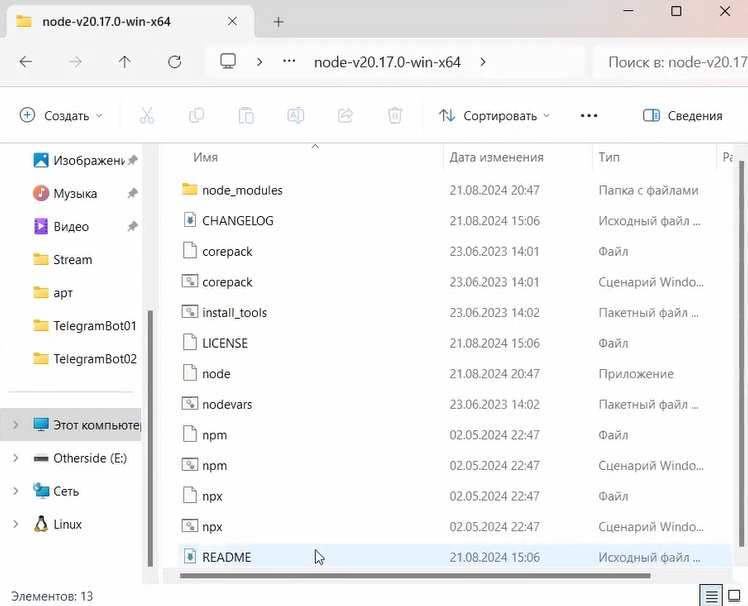This screenshot has height=606, width=748.
Task: Open a new File Explorer tab
Action: point(279,21)
